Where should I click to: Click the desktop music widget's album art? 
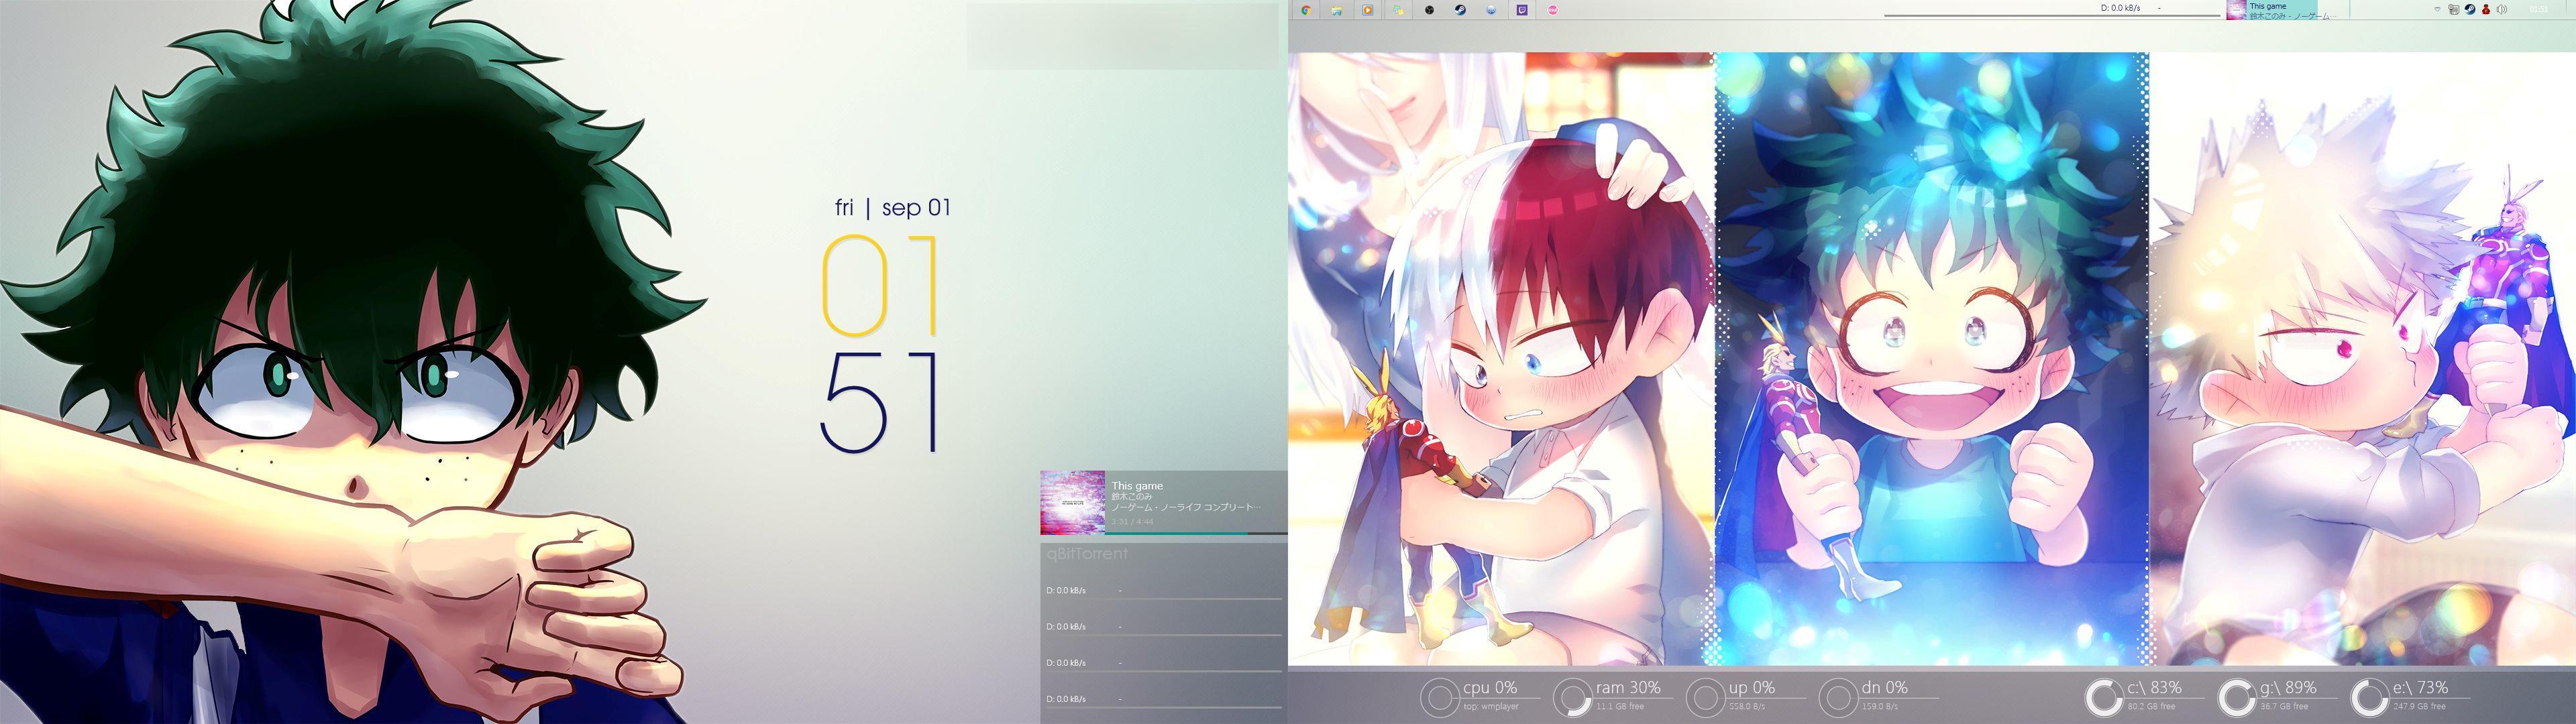(x=1072, y=502)
